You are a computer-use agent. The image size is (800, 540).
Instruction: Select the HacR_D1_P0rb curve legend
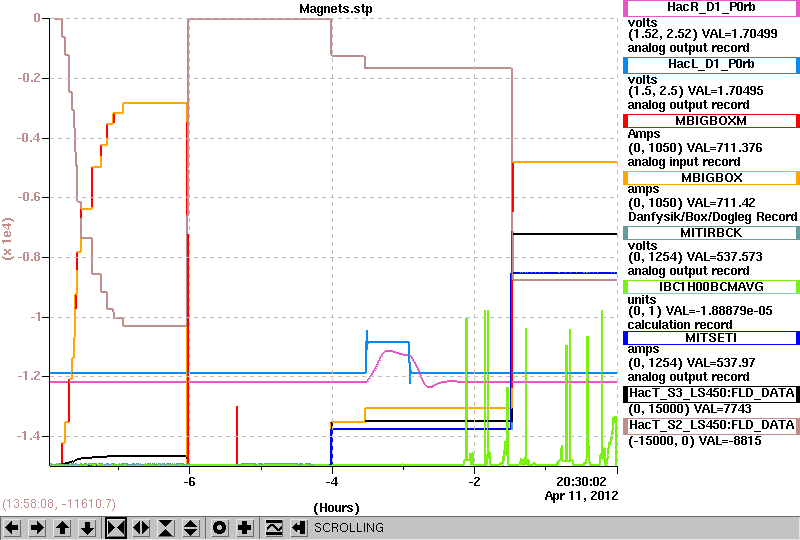(711, 8)
